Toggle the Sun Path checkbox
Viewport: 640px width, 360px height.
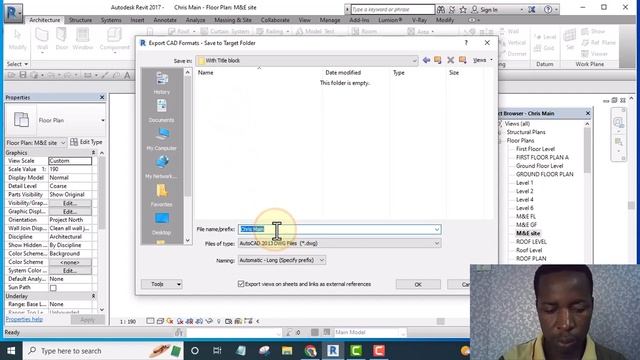click(x=53, y=288)
